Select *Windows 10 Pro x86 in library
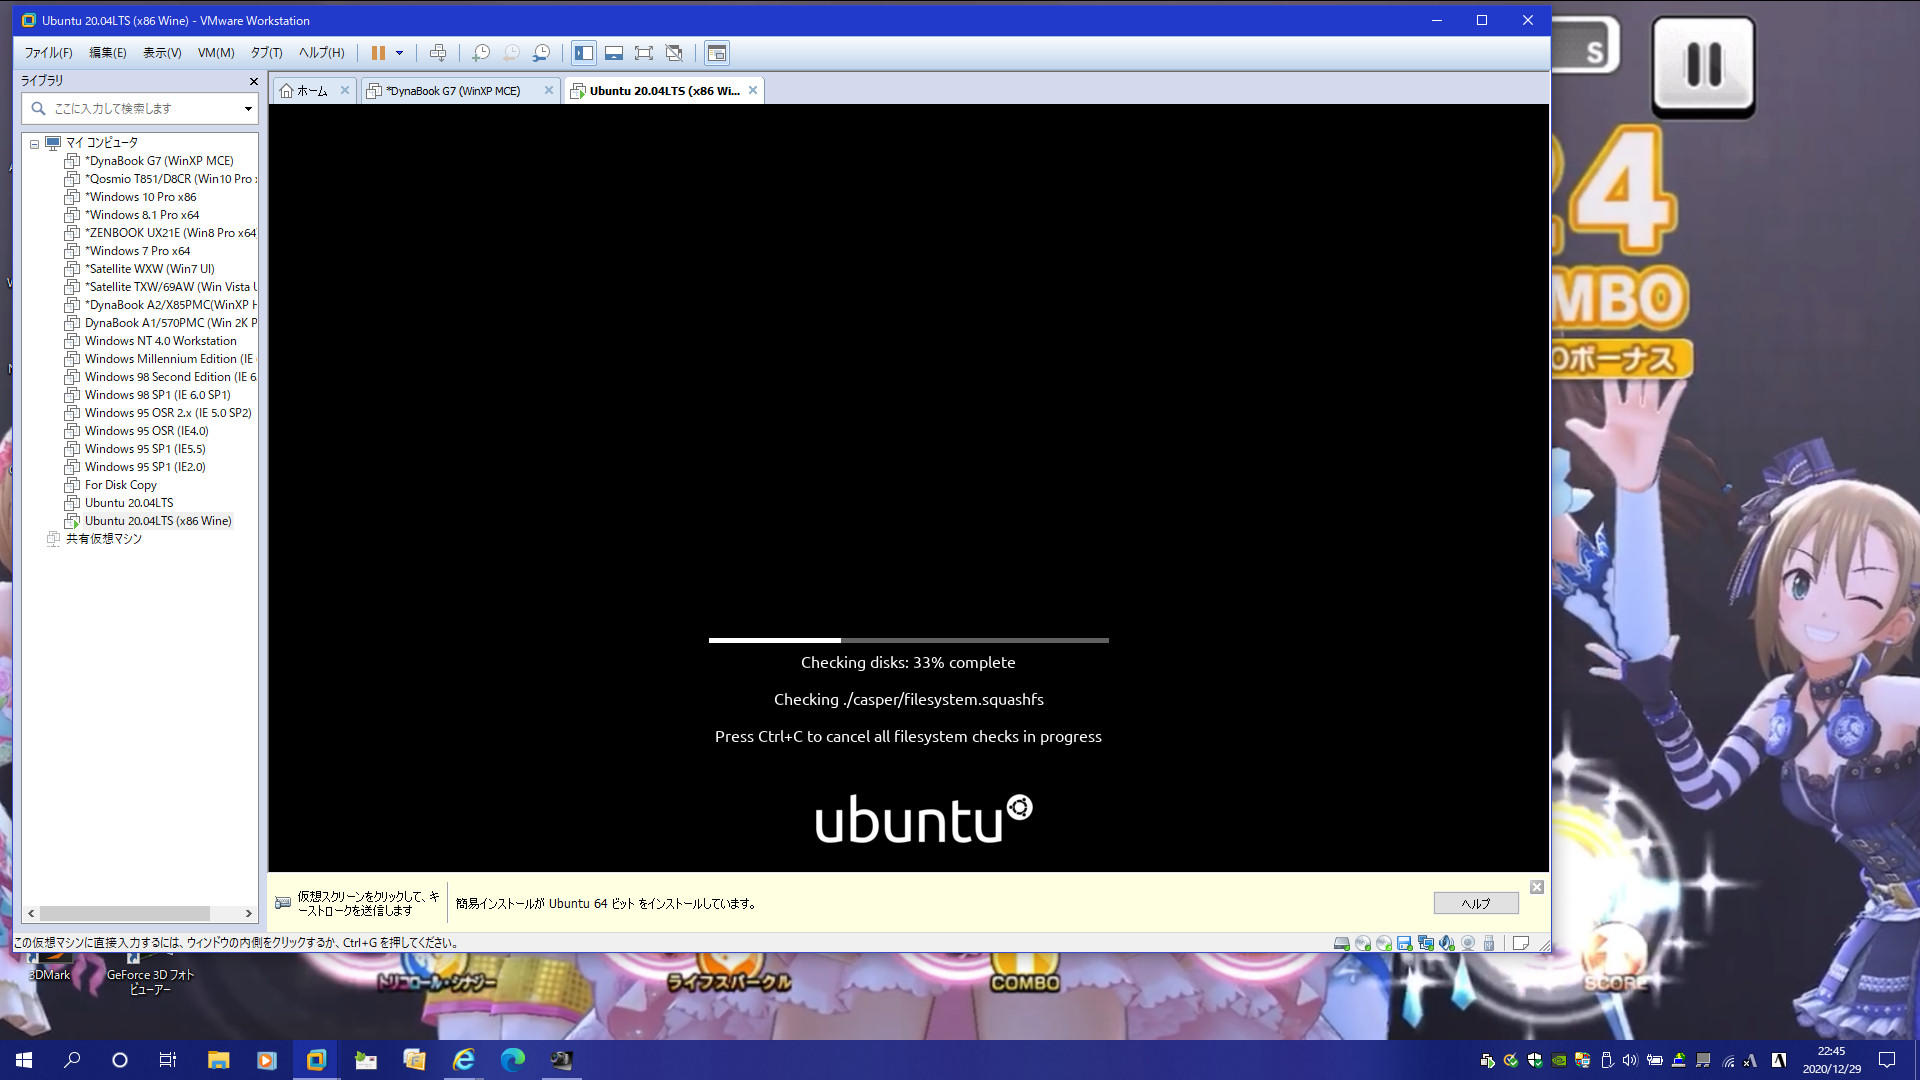This screenshot has width=1920, height=1080. (x=130, y=197)
